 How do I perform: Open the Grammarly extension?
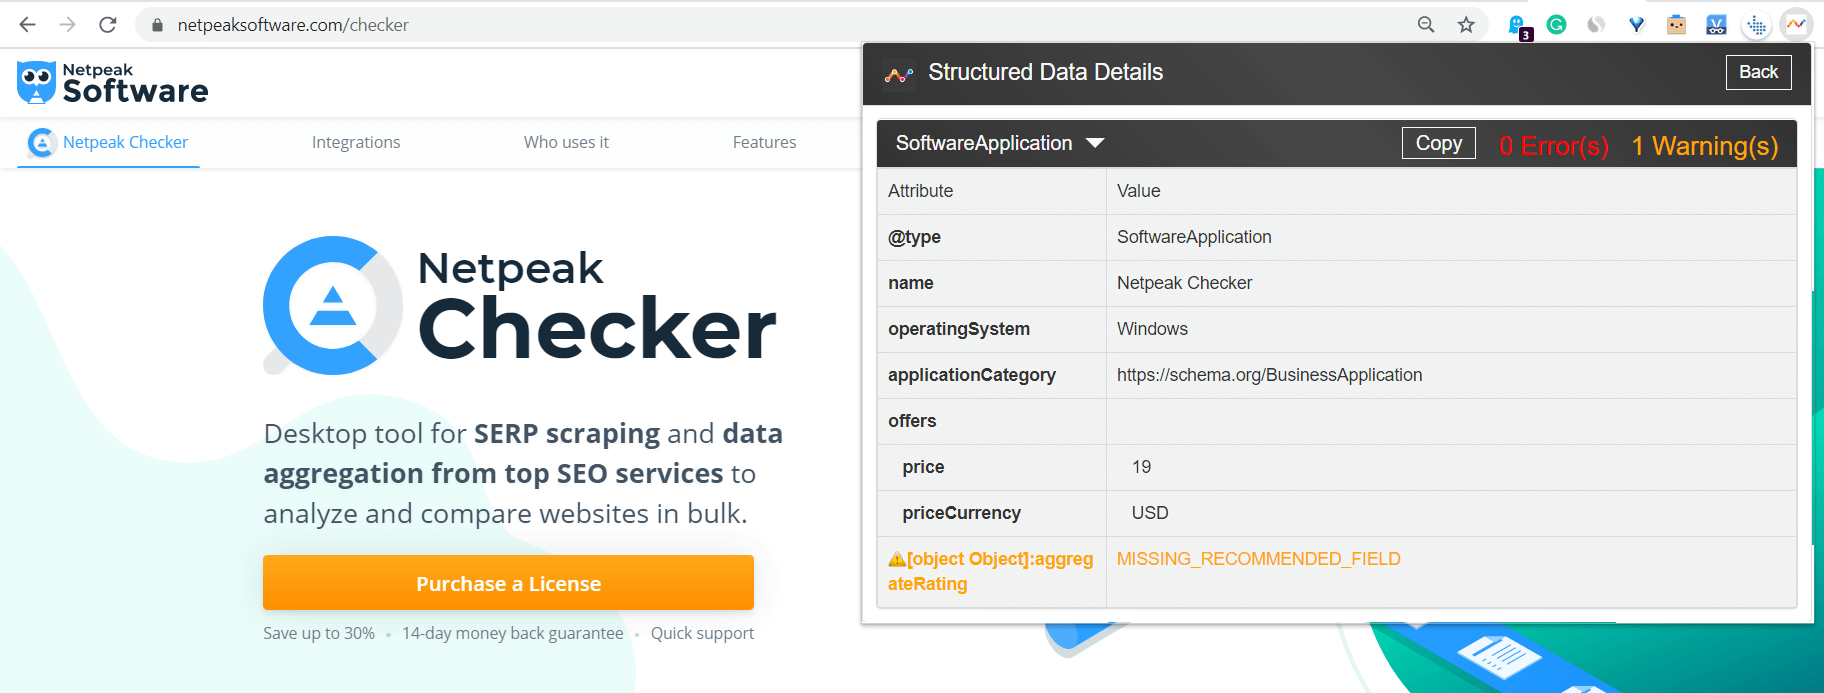(x=1556, y=25)
